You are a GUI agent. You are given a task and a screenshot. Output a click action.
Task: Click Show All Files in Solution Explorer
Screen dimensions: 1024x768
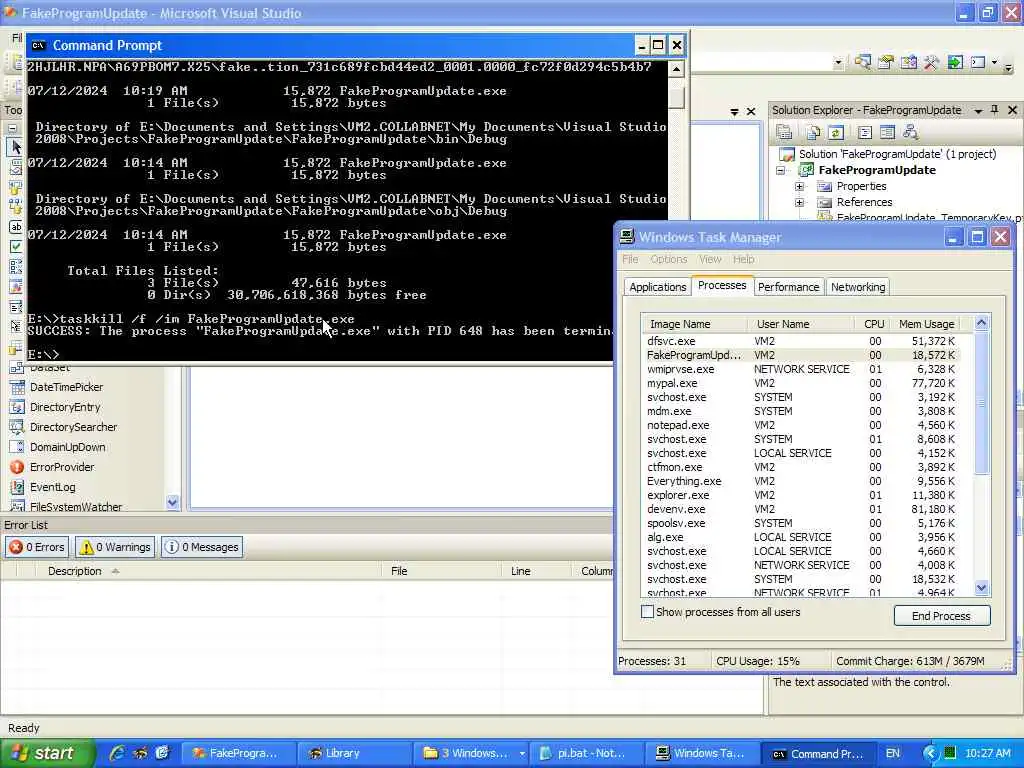[x=813, y=133]
